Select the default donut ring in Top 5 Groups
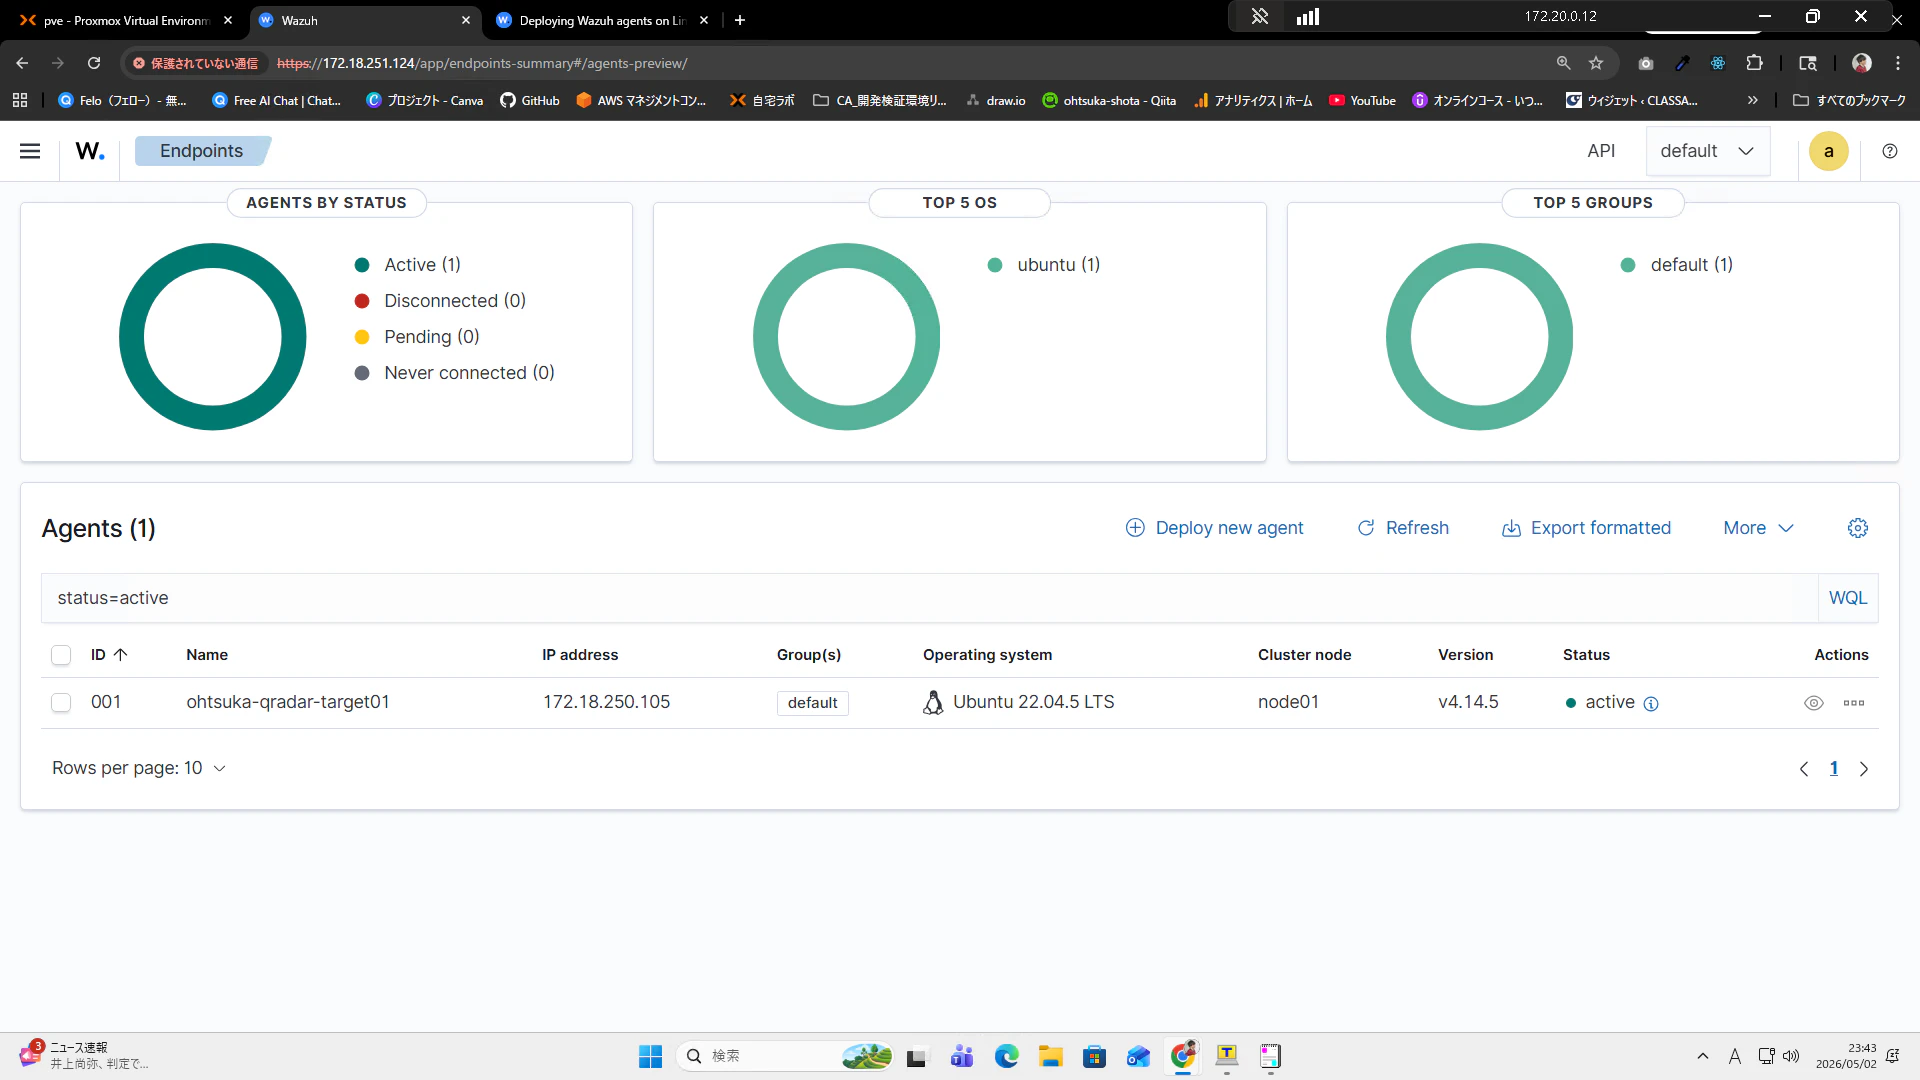Viewport: 1920px width, 1080px height. click(1398, 337)
